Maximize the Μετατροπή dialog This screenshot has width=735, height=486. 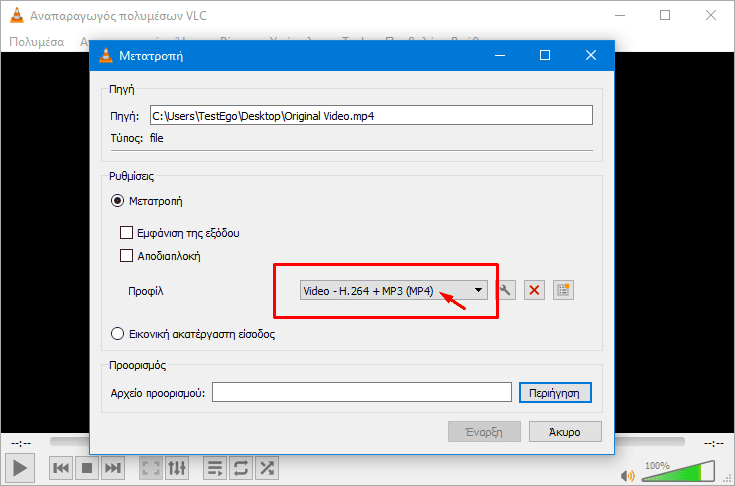[545, 55]
